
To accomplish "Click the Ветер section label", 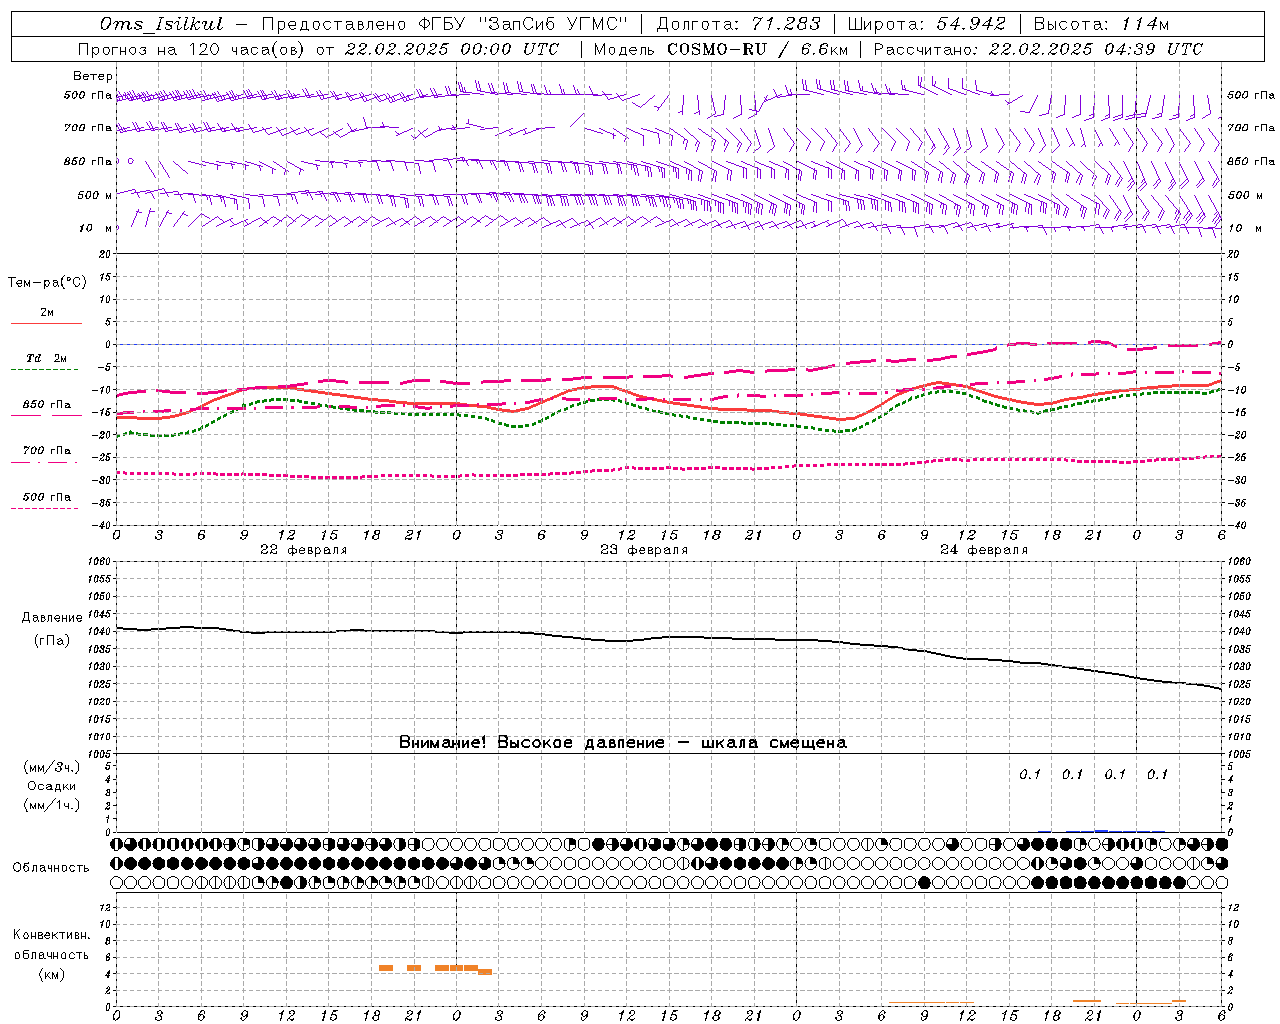I will click(x=93, y=76).
